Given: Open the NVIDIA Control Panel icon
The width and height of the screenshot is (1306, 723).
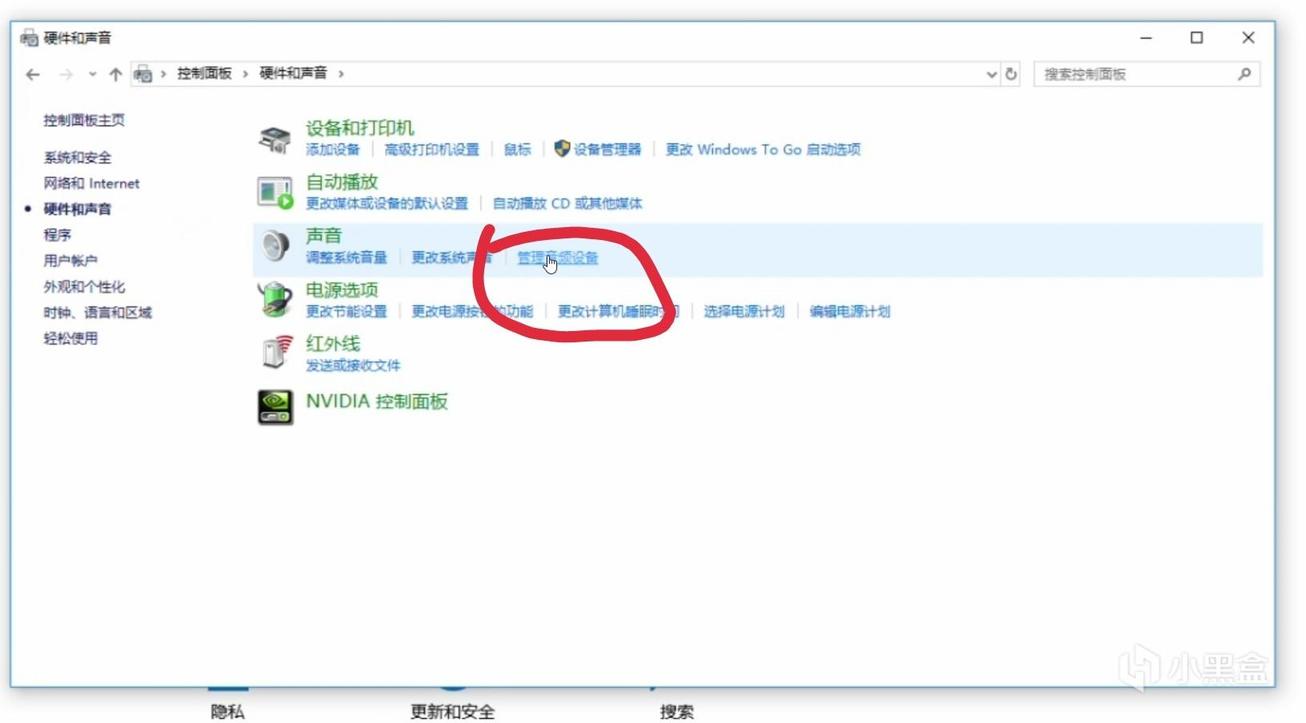Looking at the screenshot, I should [275, 406].
